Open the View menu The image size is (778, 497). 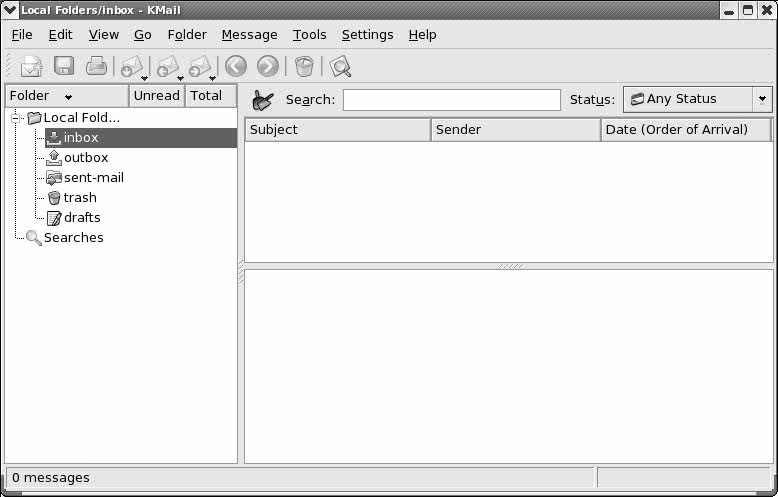tap(104, 35)
